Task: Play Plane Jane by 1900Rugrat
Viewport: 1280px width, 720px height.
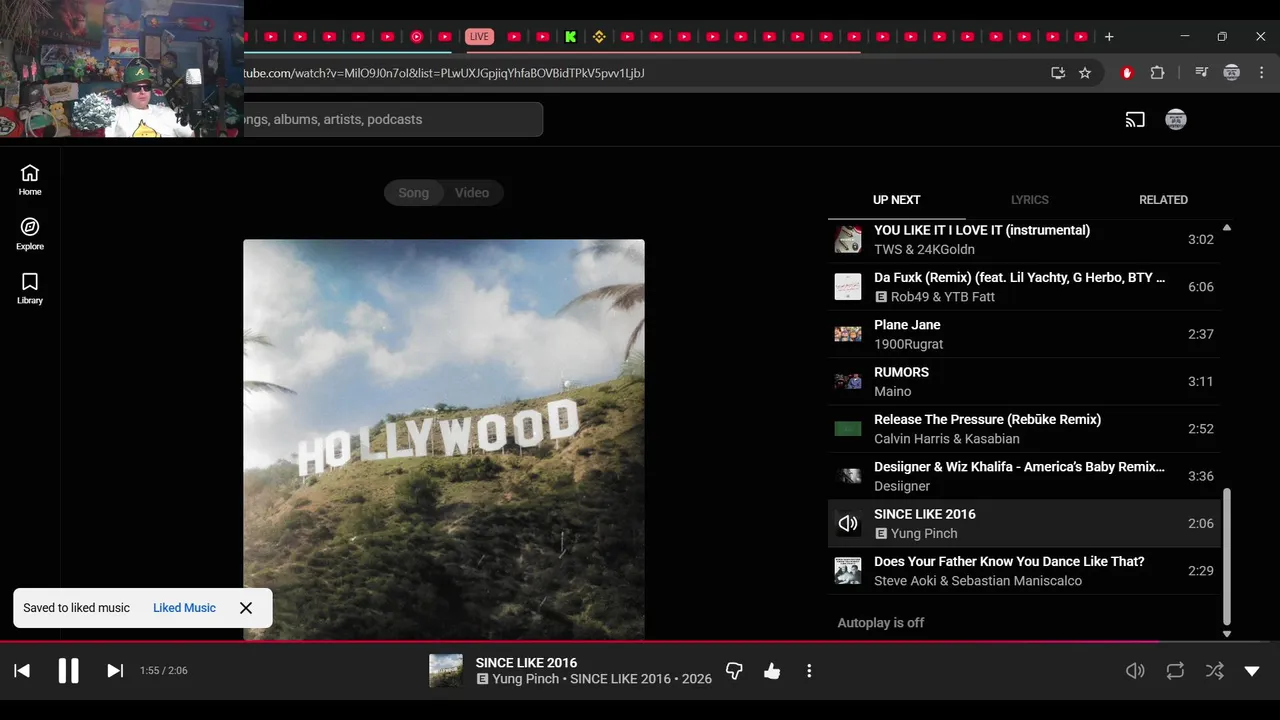Action: tap(1024, 334)
